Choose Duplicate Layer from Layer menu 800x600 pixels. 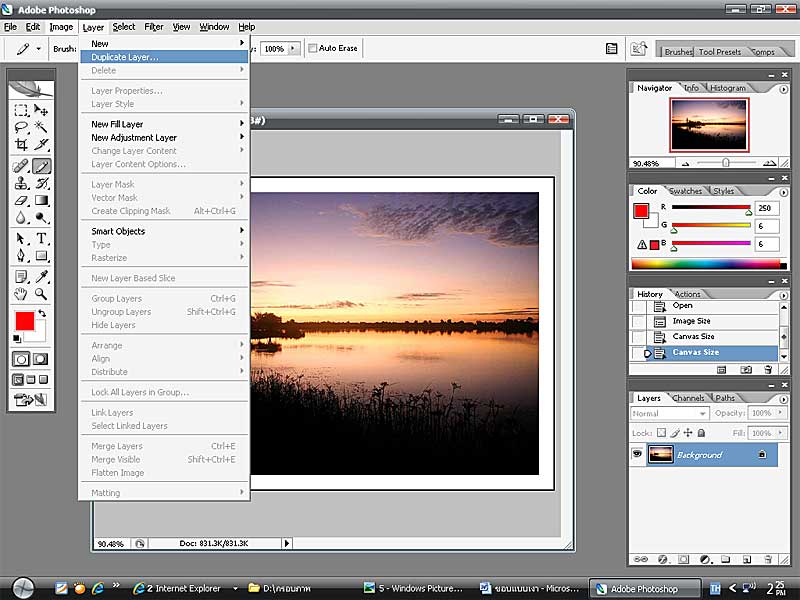pos(164,57)
